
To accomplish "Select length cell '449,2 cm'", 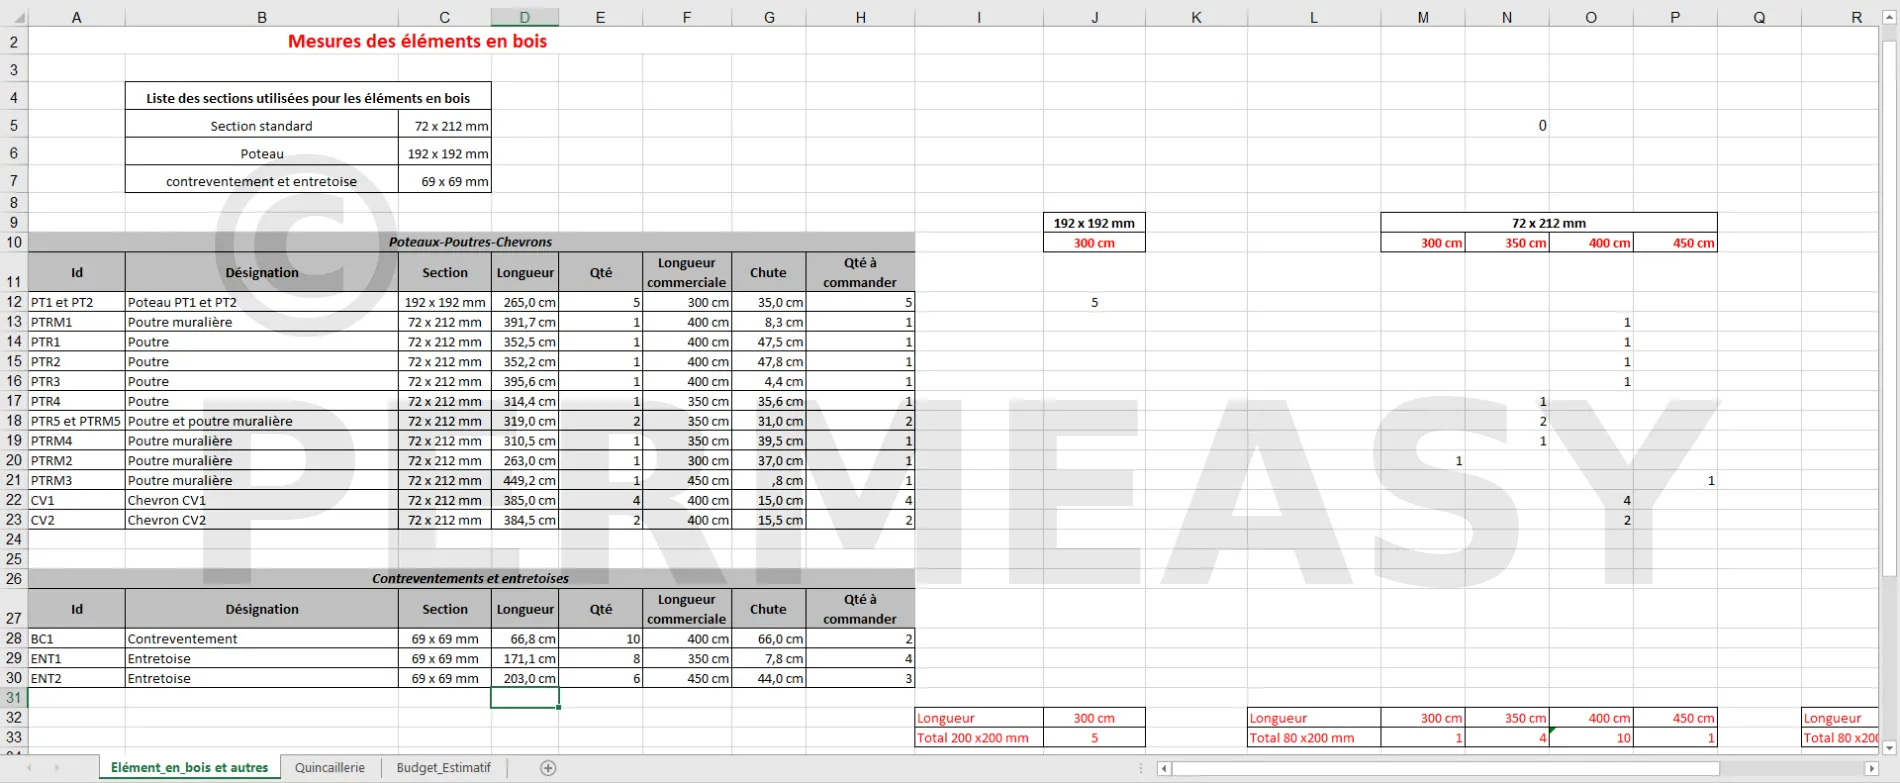I will [525, 480].
